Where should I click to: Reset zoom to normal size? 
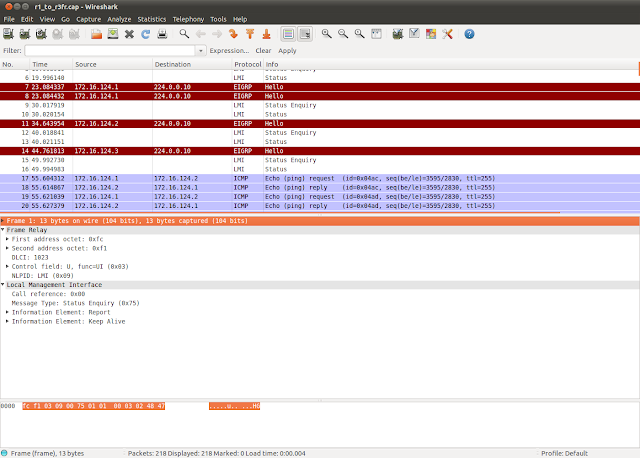coord(359,34)
